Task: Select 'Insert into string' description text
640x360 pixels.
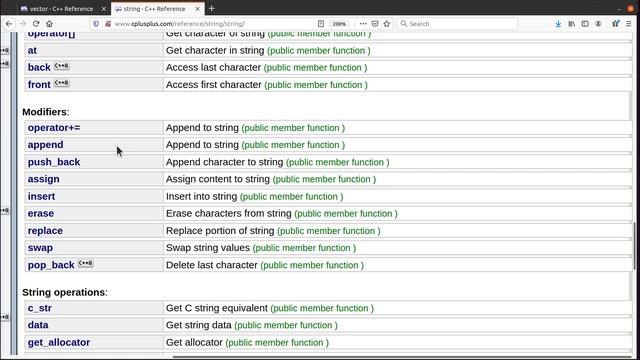Action: point(201,196)
